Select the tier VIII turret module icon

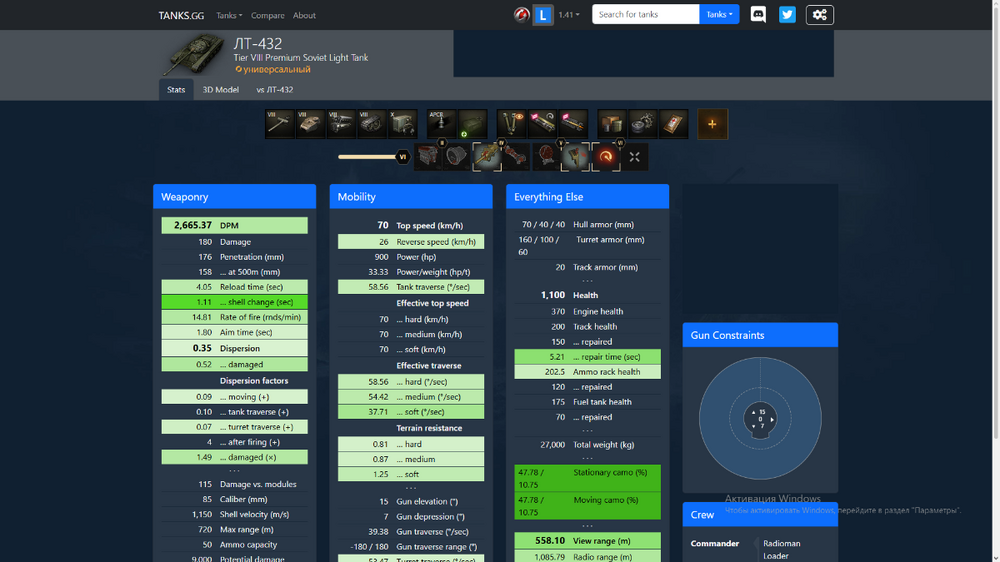[311, 124]
